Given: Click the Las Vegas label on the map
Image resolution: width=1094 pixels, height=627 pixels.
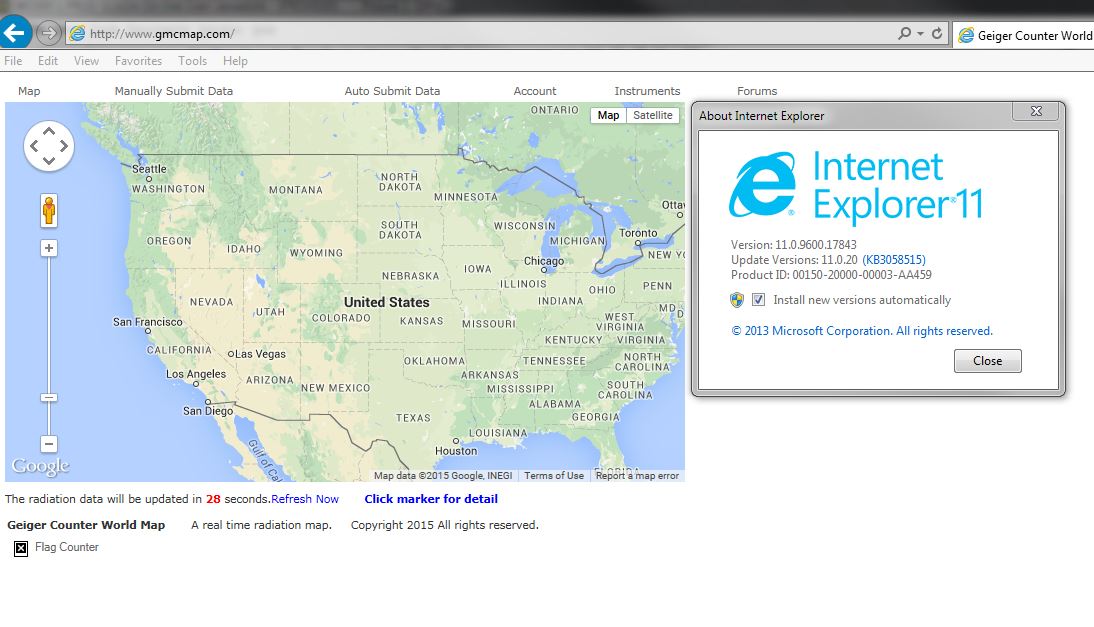Looking at the screenshot, I should click(260, 354).
